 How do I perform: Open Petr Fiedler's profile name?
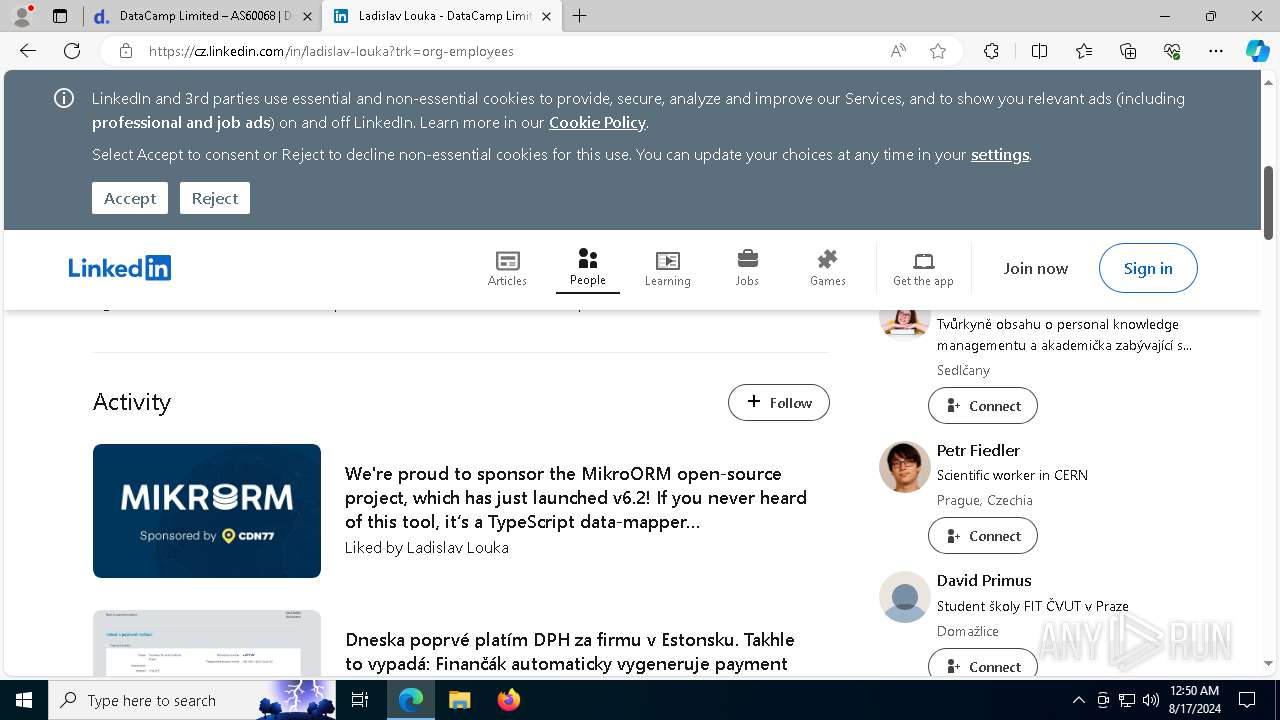(978, 451)
